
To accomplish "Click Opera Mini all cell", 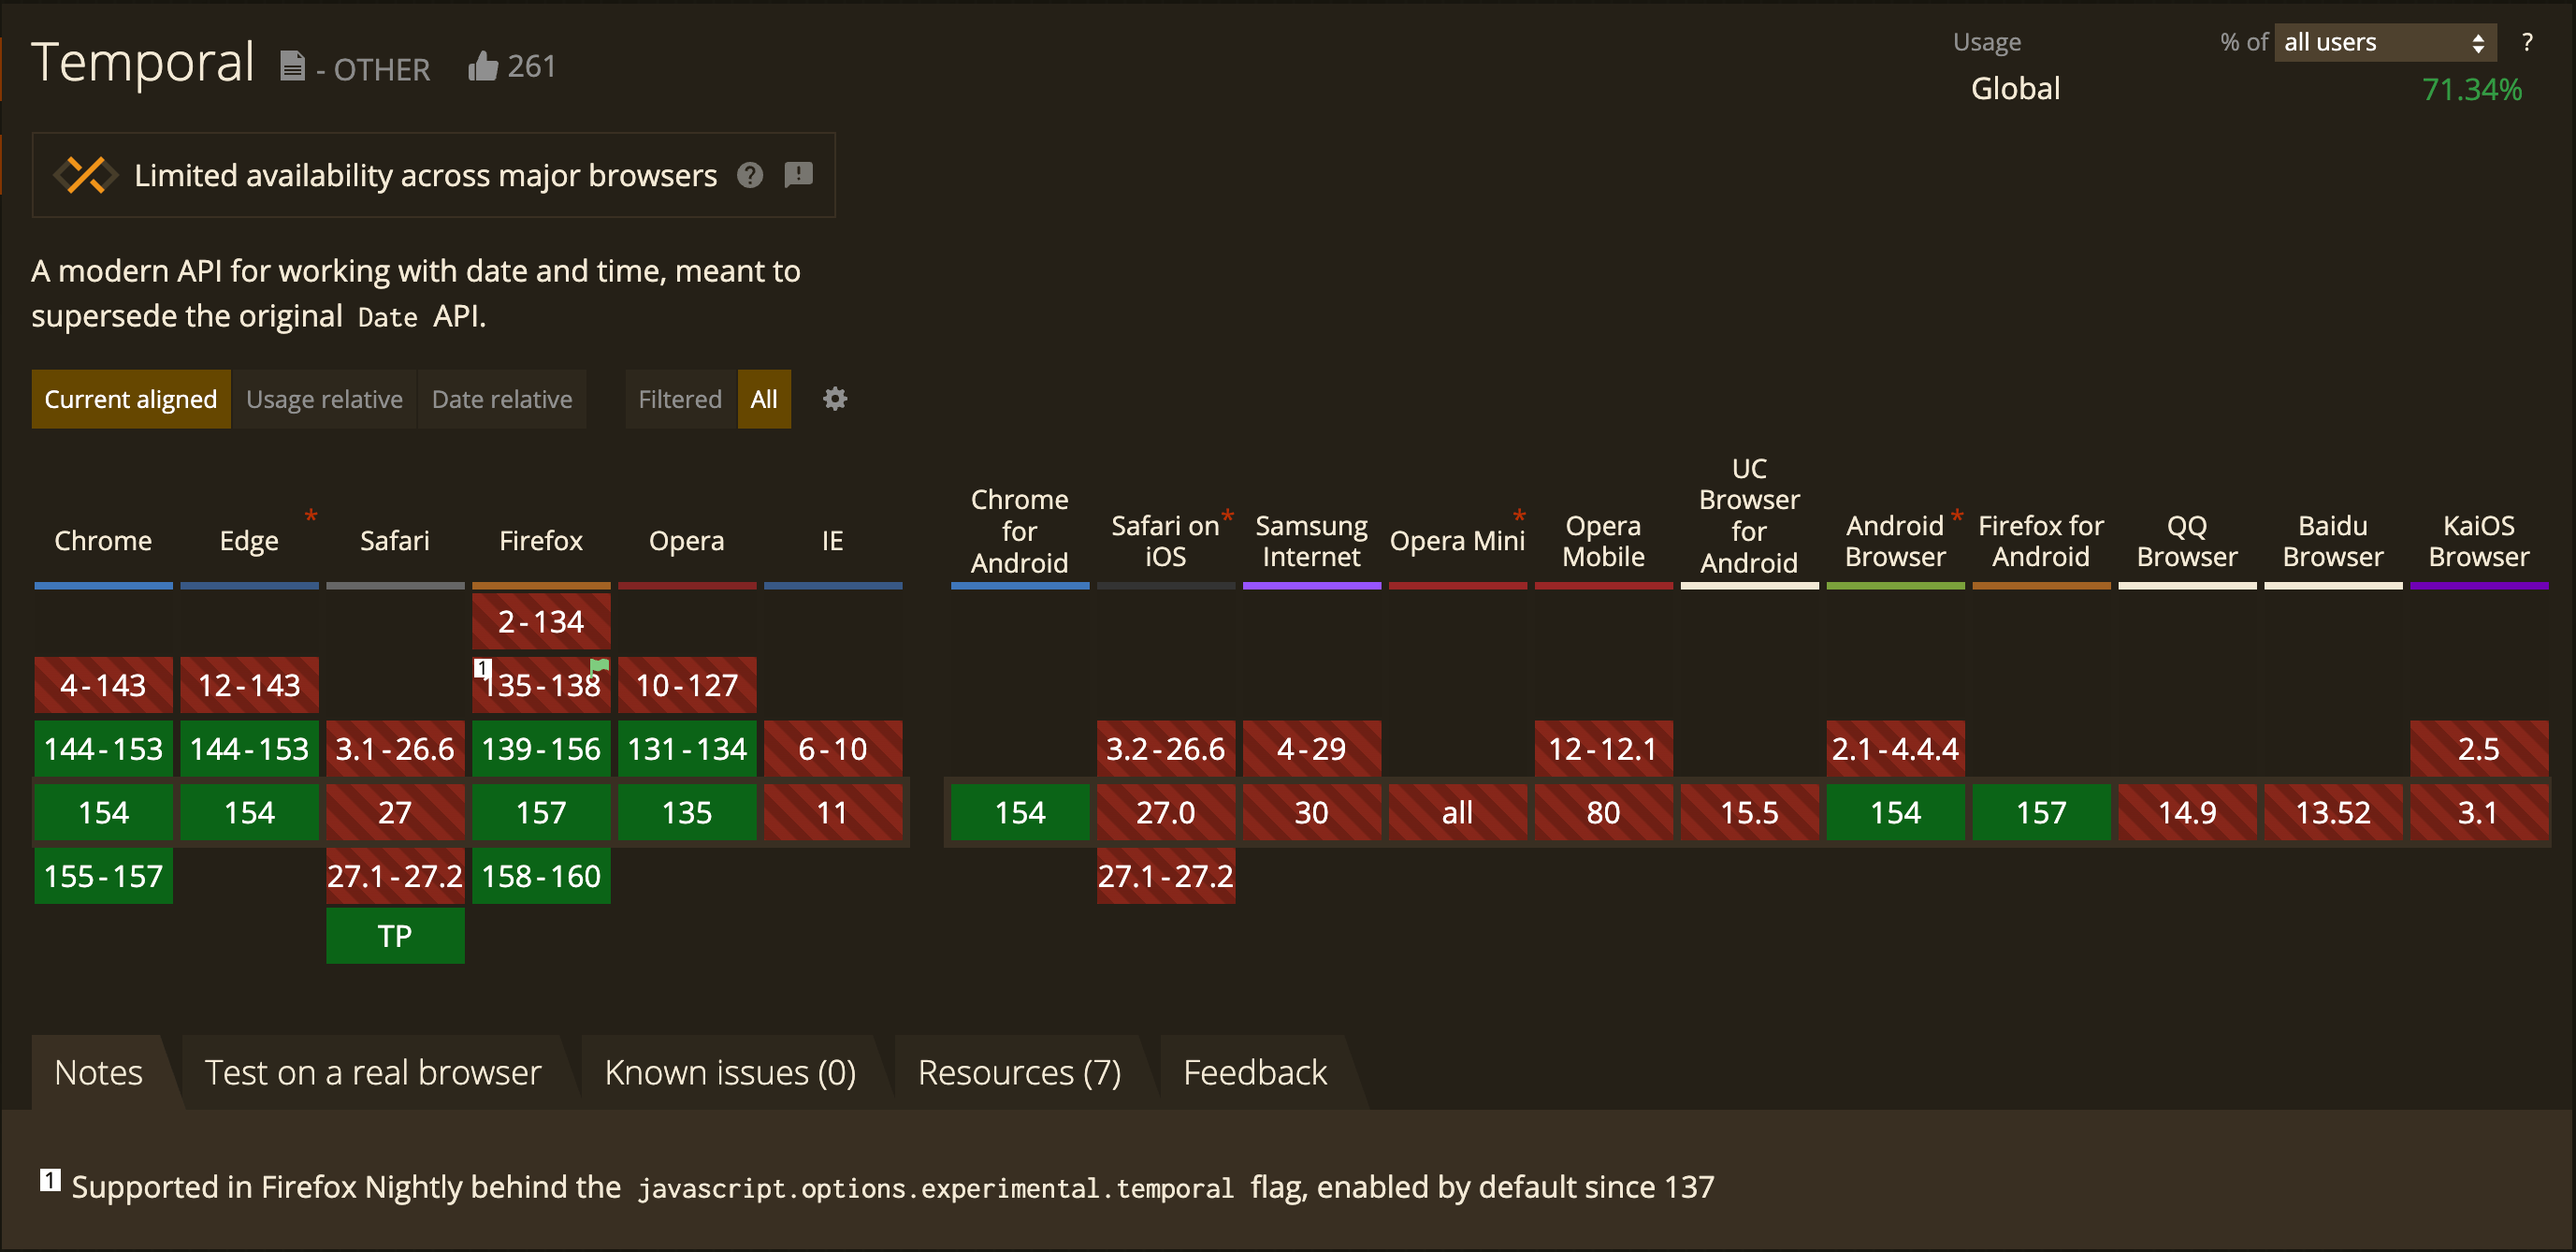I will pyautogui.click(x=1457, y=812).
